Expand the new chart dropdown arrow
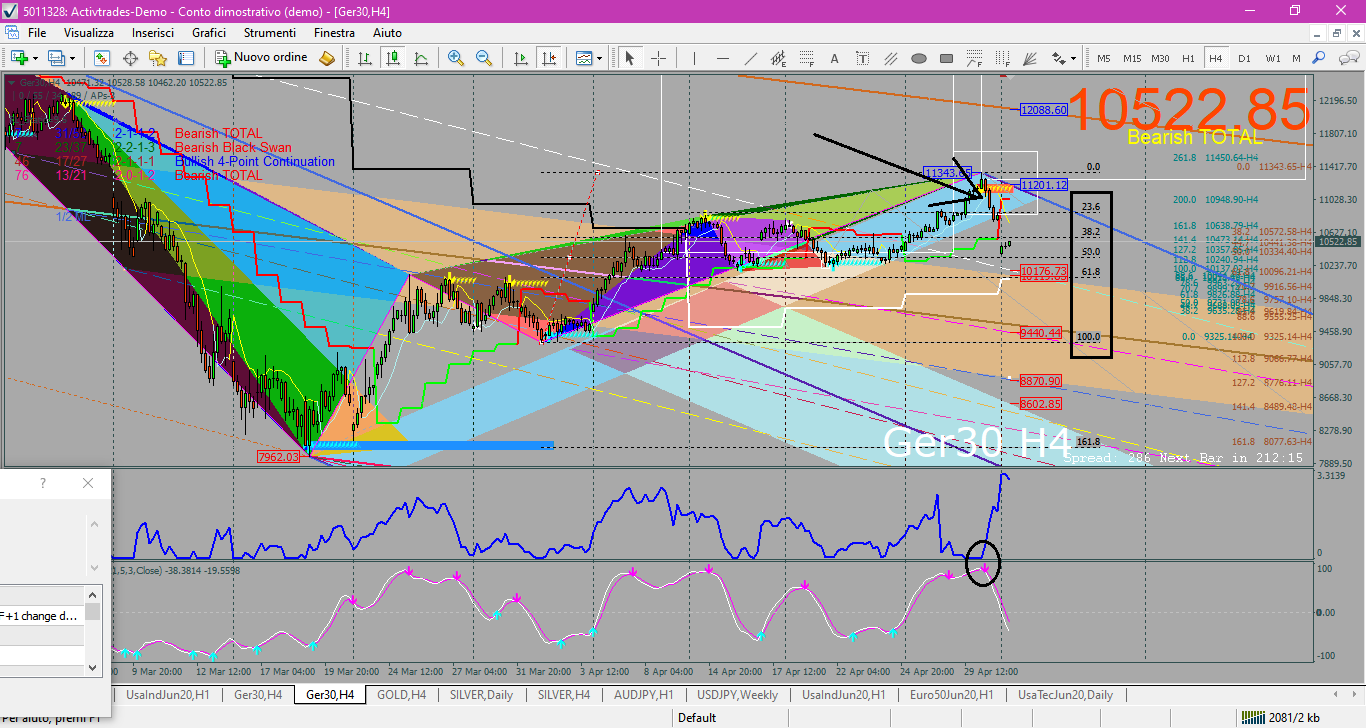 pyautogui.click(x=35, y=58)
